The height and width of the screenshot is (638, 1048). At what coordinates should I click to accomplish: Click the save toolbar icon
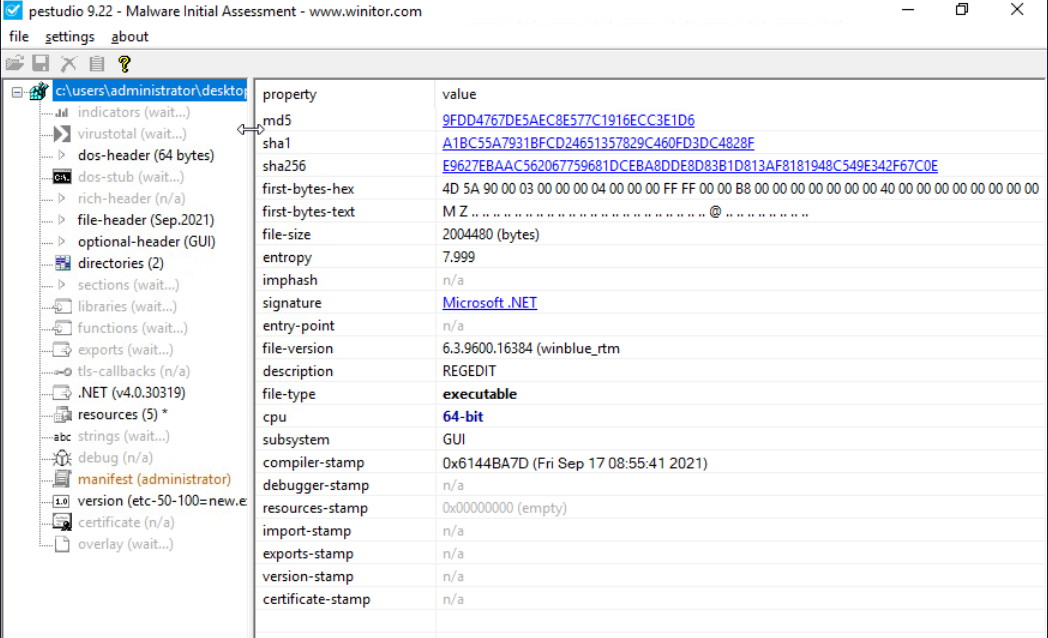tap(42, 64)
